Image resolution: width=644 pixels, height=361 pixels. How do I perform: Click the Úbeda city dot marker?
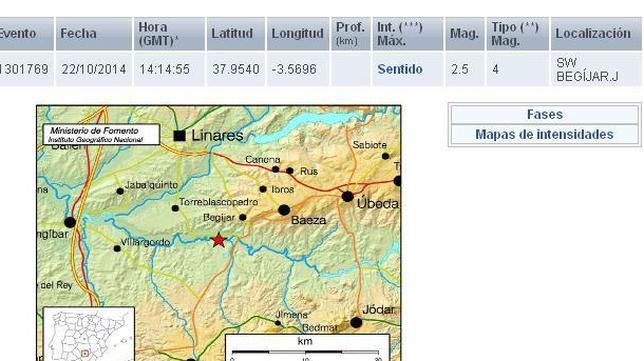pyautogui.click(x=347, y=196)
